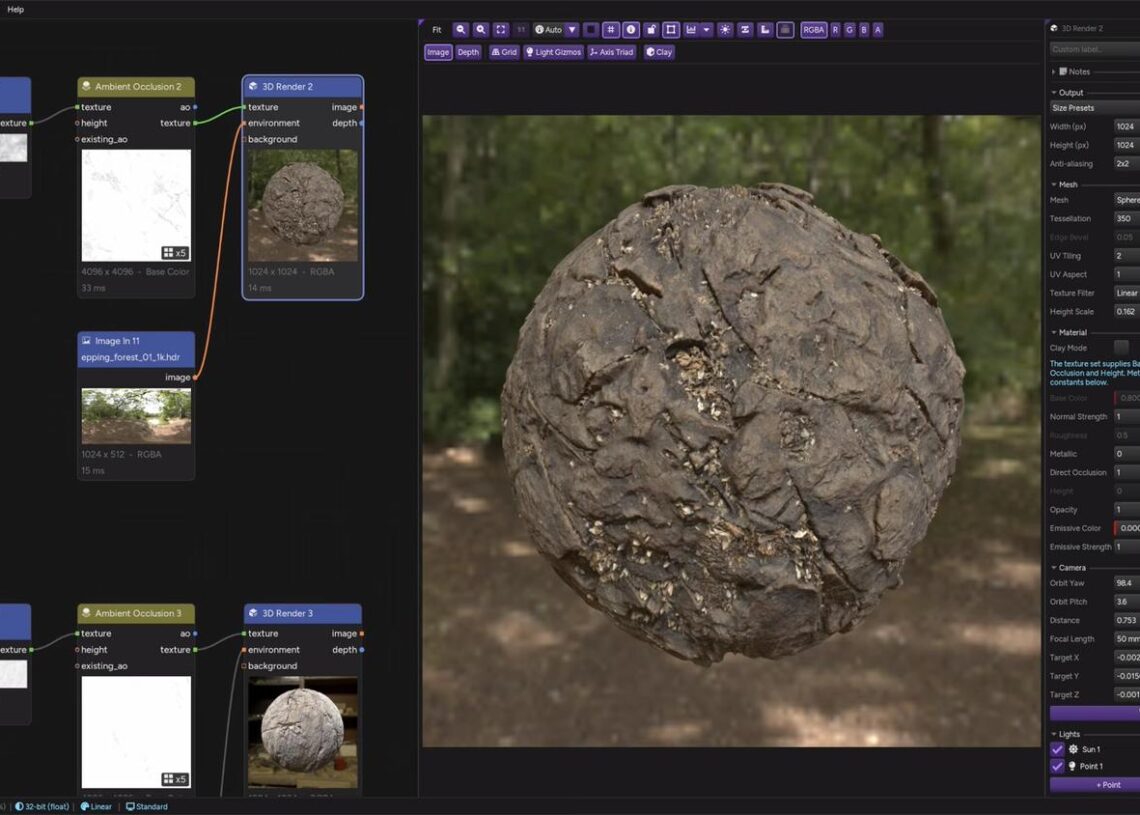Toggle the A channel view
This screenshot has width=1140, height=815.
coord(878,30)
